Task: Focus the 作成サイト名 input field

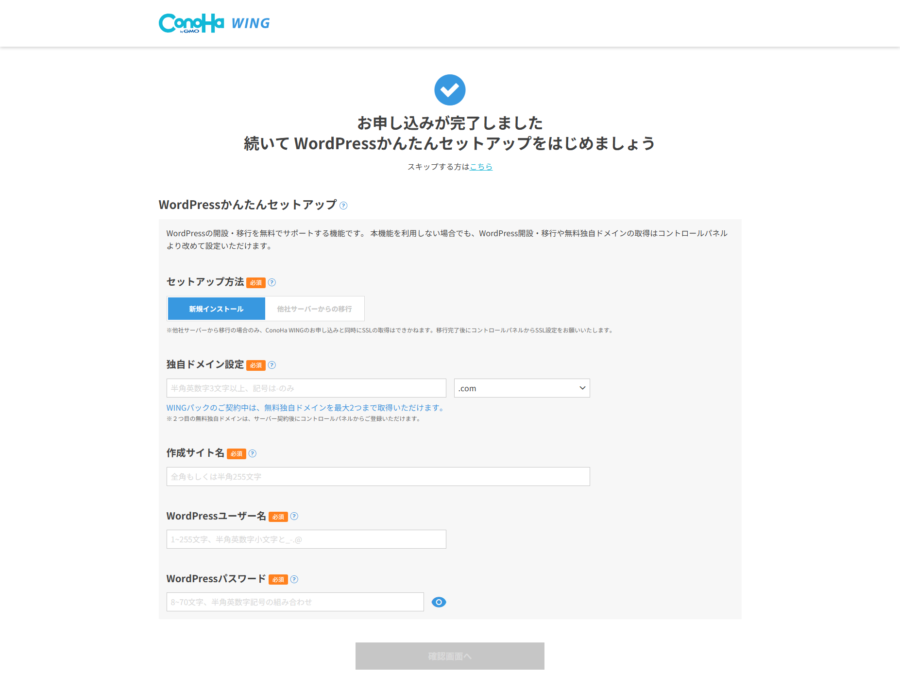Action: 378,477
